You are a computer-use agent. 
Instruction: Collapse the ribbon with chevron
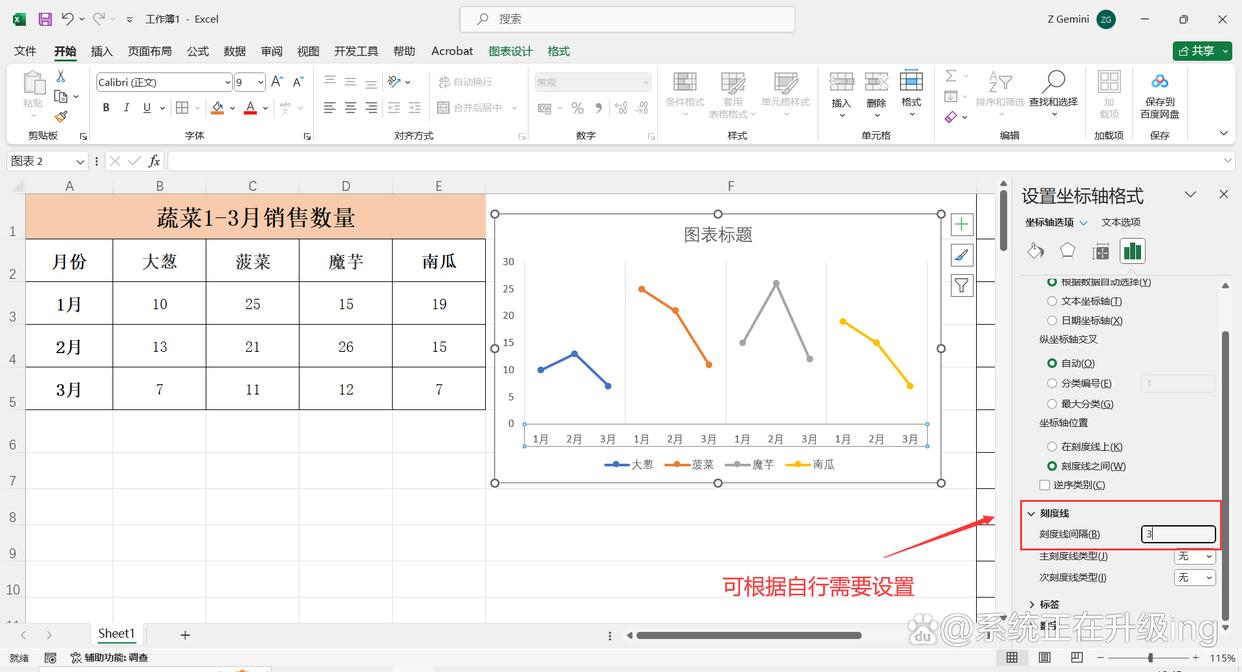pos(1223,134)
